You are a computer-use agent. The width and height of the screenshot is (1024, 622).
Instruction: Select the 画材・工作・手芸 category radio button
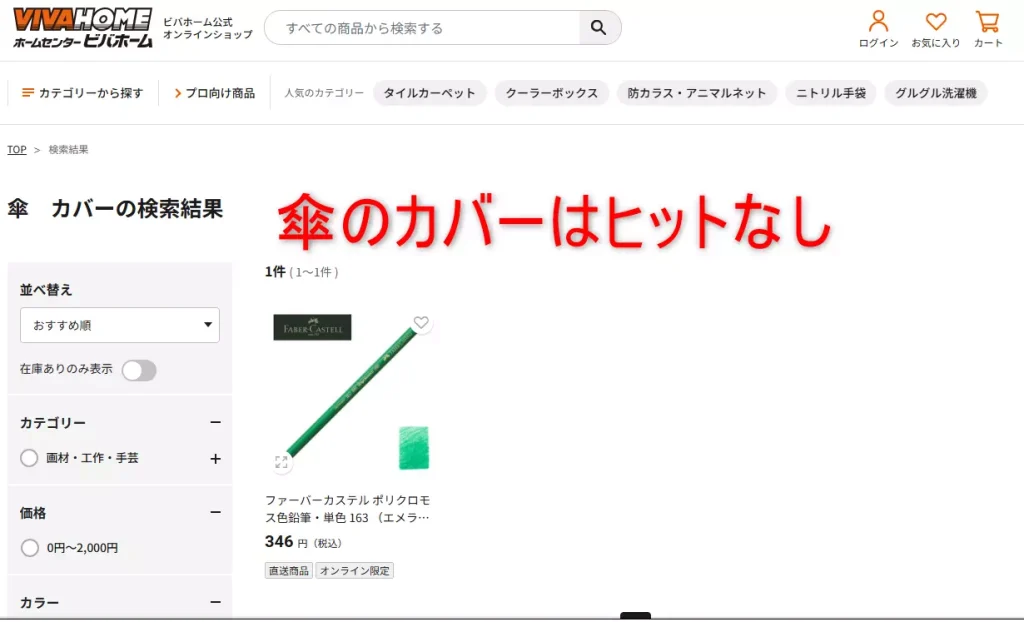(x=29, y=459)
